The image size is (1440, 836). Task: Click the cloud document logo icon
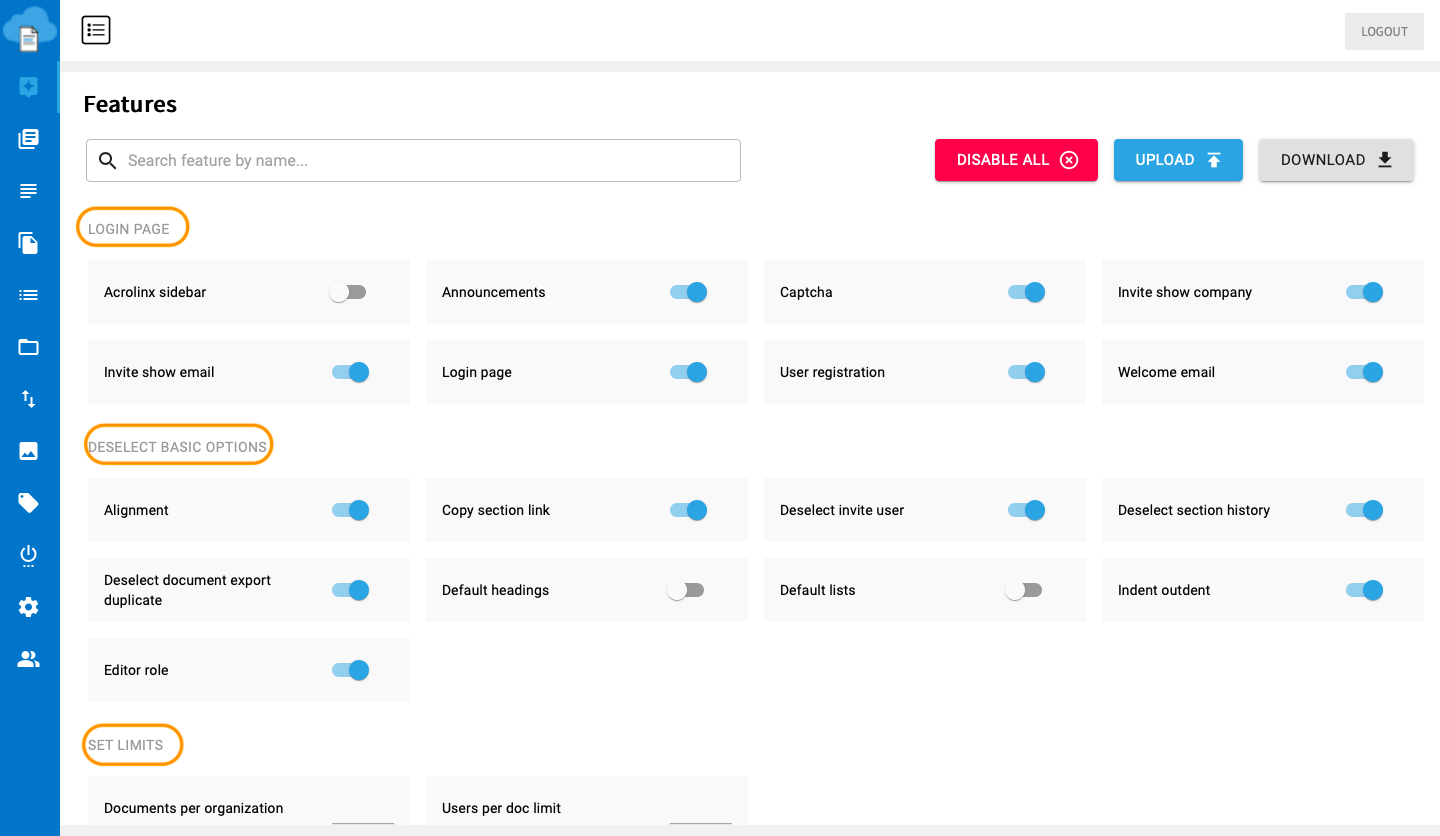point(28,28)
